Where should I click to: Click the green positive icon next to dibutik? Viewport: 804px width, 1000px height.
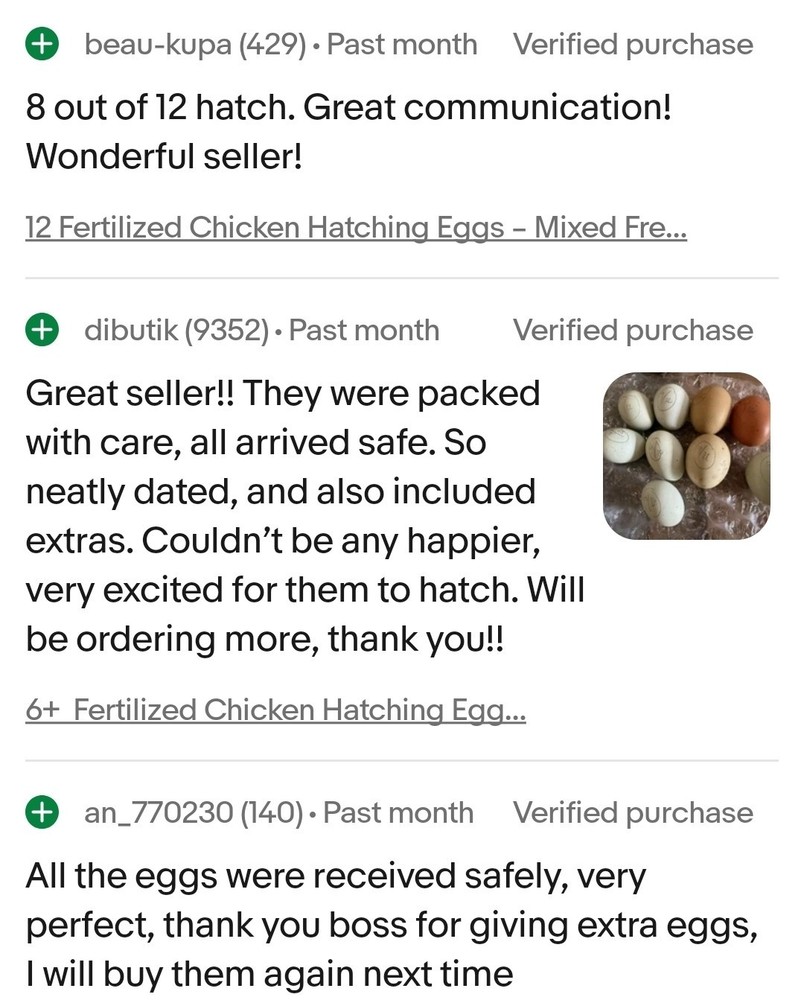[42, 330]
